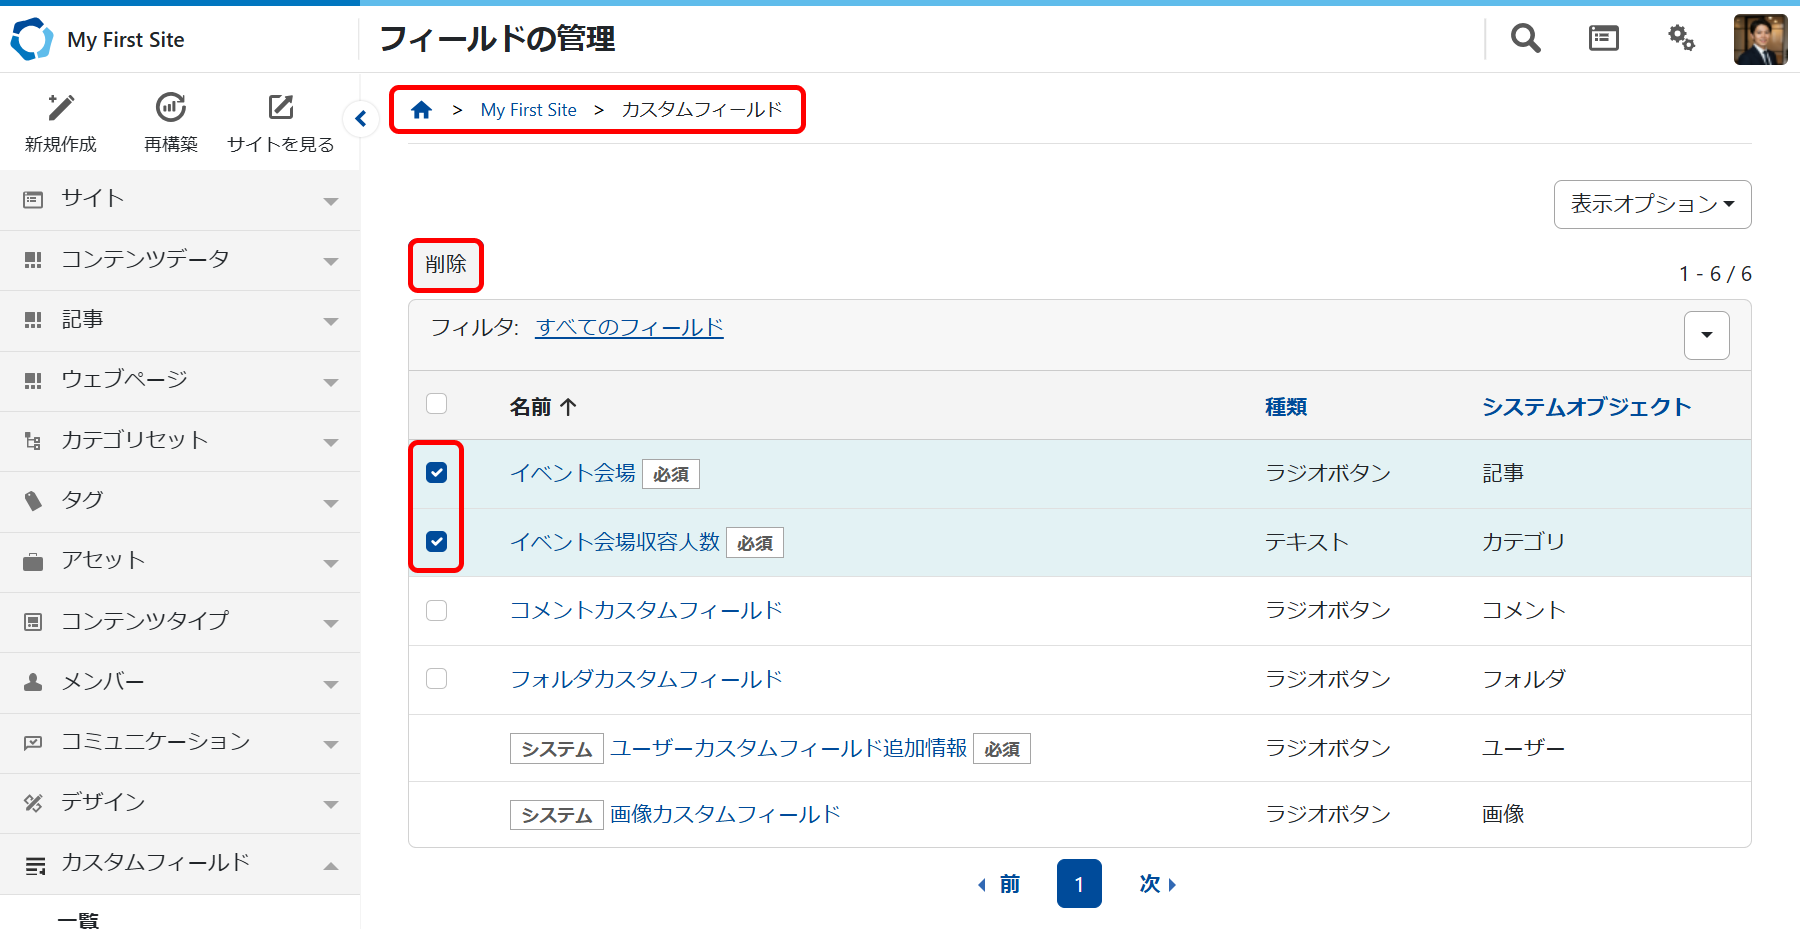Check the コメントカスタムフィールド row checkbox
Viewport: 1800px width, 929px height.
437,610
